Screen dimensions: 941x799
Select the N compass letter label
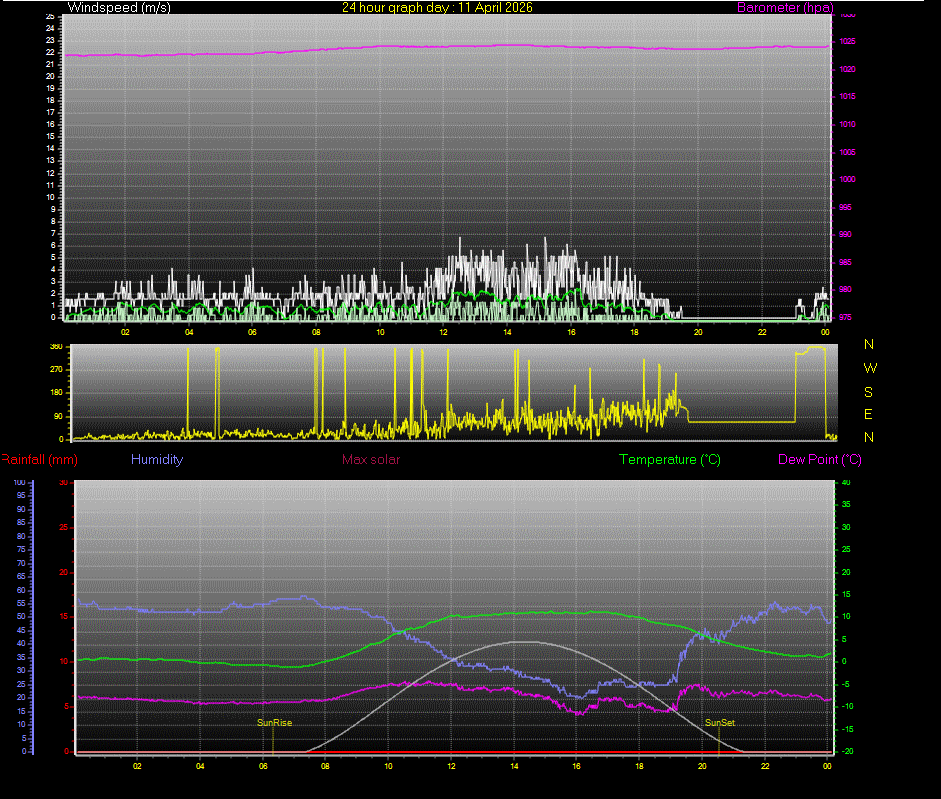[x=869, y=344]
